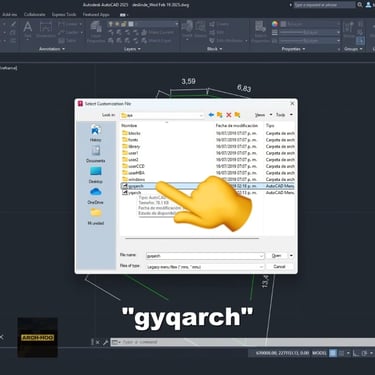Open OneDrive in the places sidebar
The image size is (375, 375).
[x=96, y=196]
